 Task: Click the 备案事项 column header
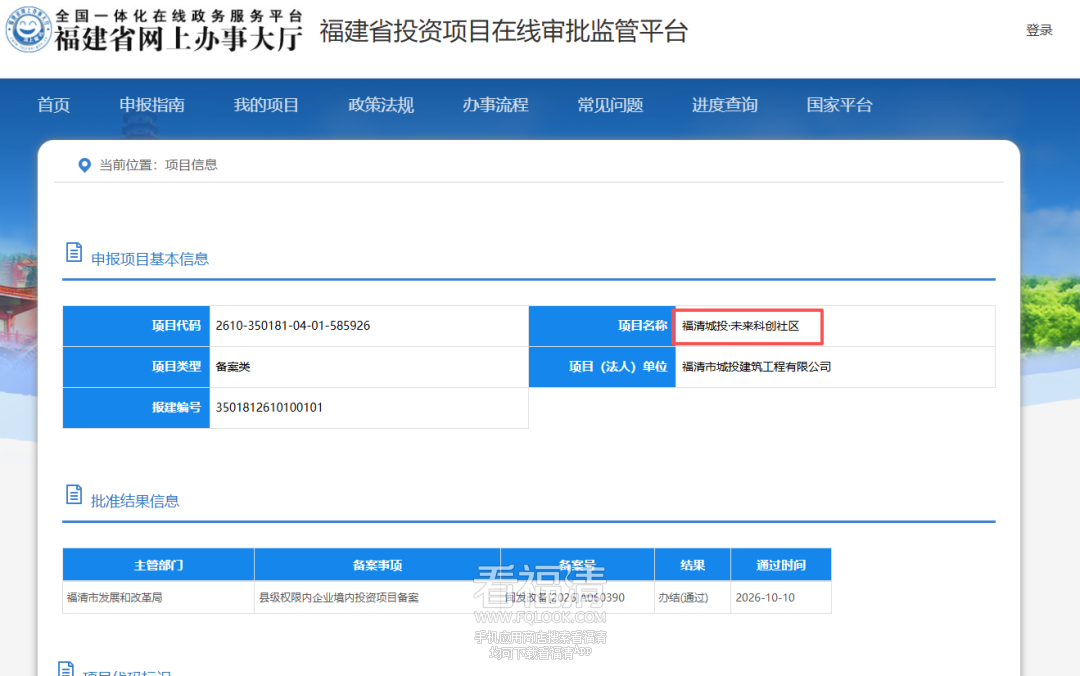(377, 565)
